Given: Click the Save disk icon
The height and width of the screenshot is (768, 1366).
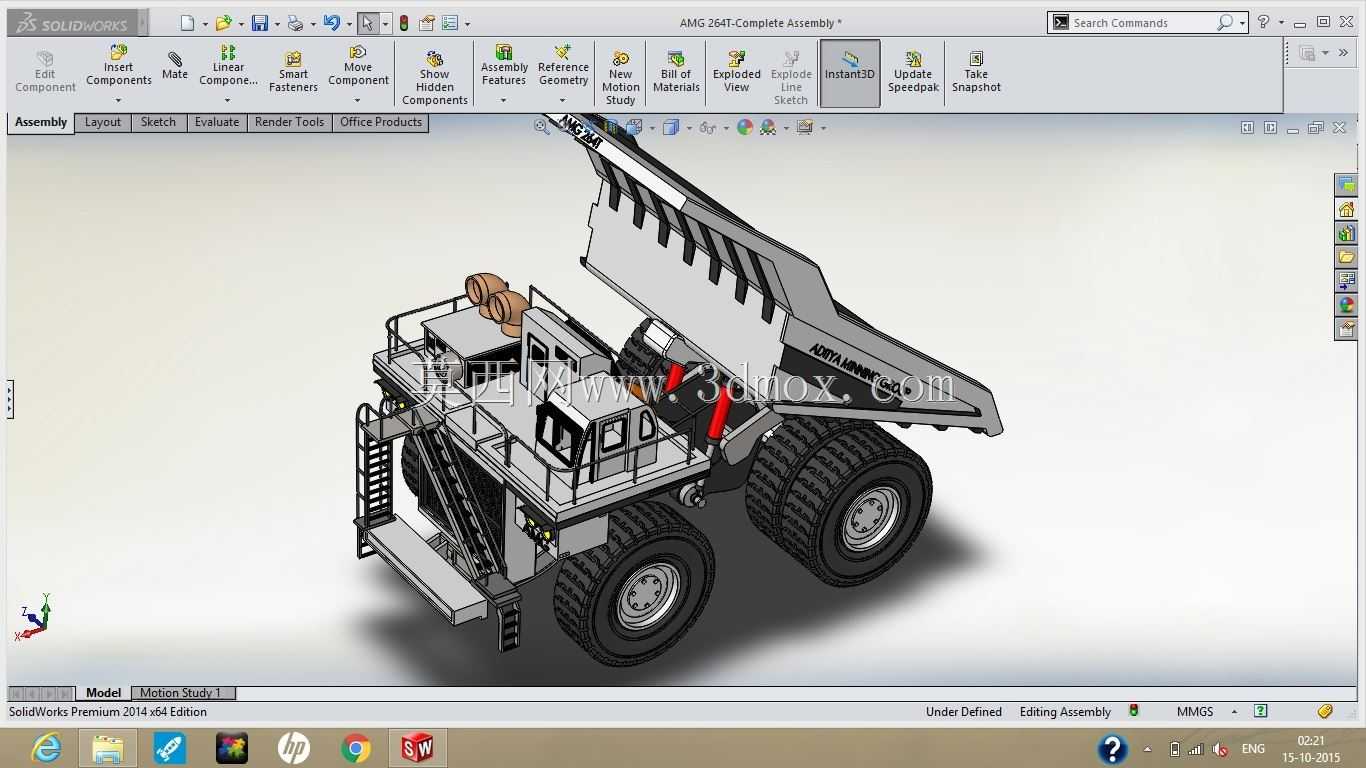Looking at the screenshot, I should pos(259,23).
